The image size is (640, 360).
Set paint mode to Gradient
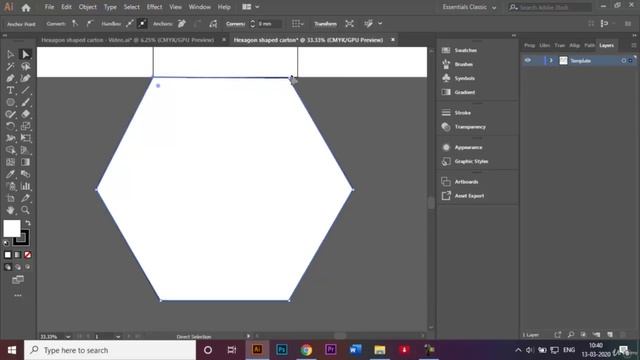tap(18, 255)
